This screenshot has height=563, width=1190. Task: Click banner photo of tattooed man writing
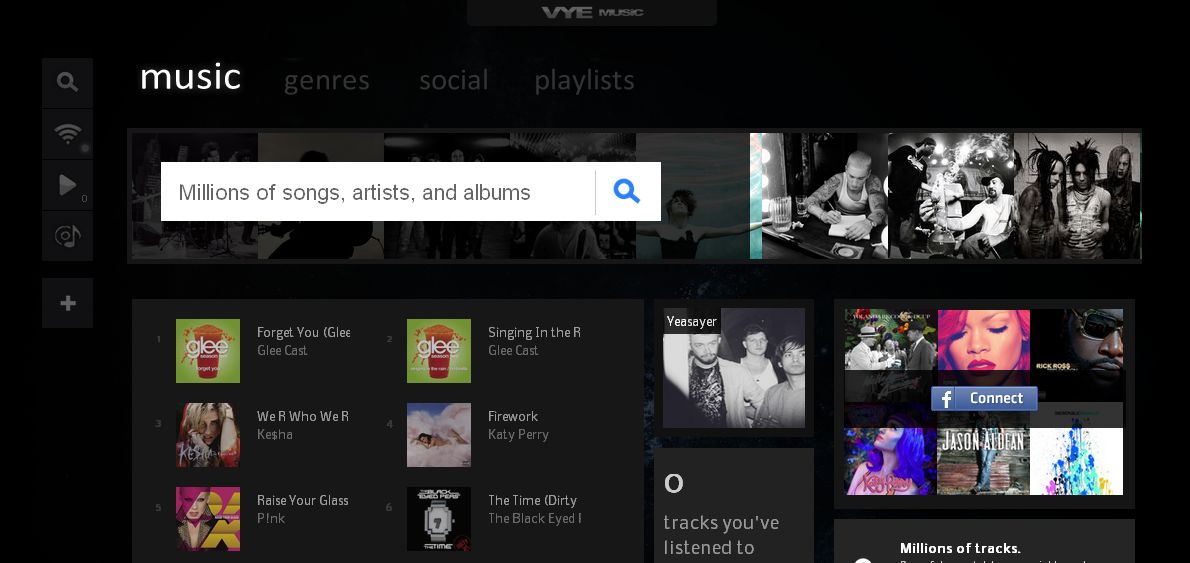click(x=825, y=196)
